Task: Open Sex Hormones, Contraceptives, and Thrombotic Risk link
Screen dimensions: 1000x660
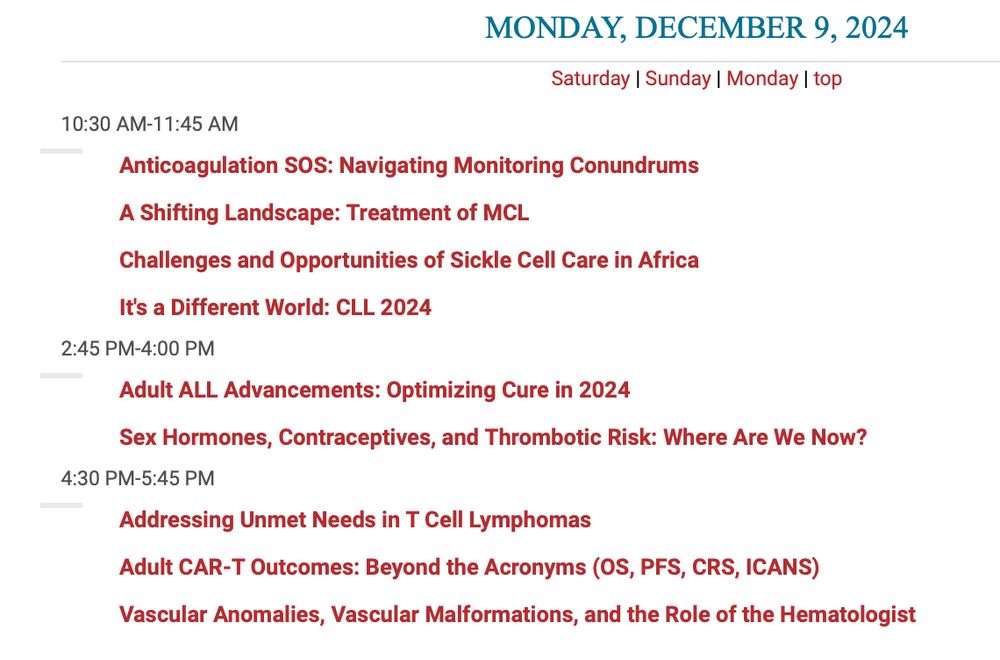Action: click(492, 437)
